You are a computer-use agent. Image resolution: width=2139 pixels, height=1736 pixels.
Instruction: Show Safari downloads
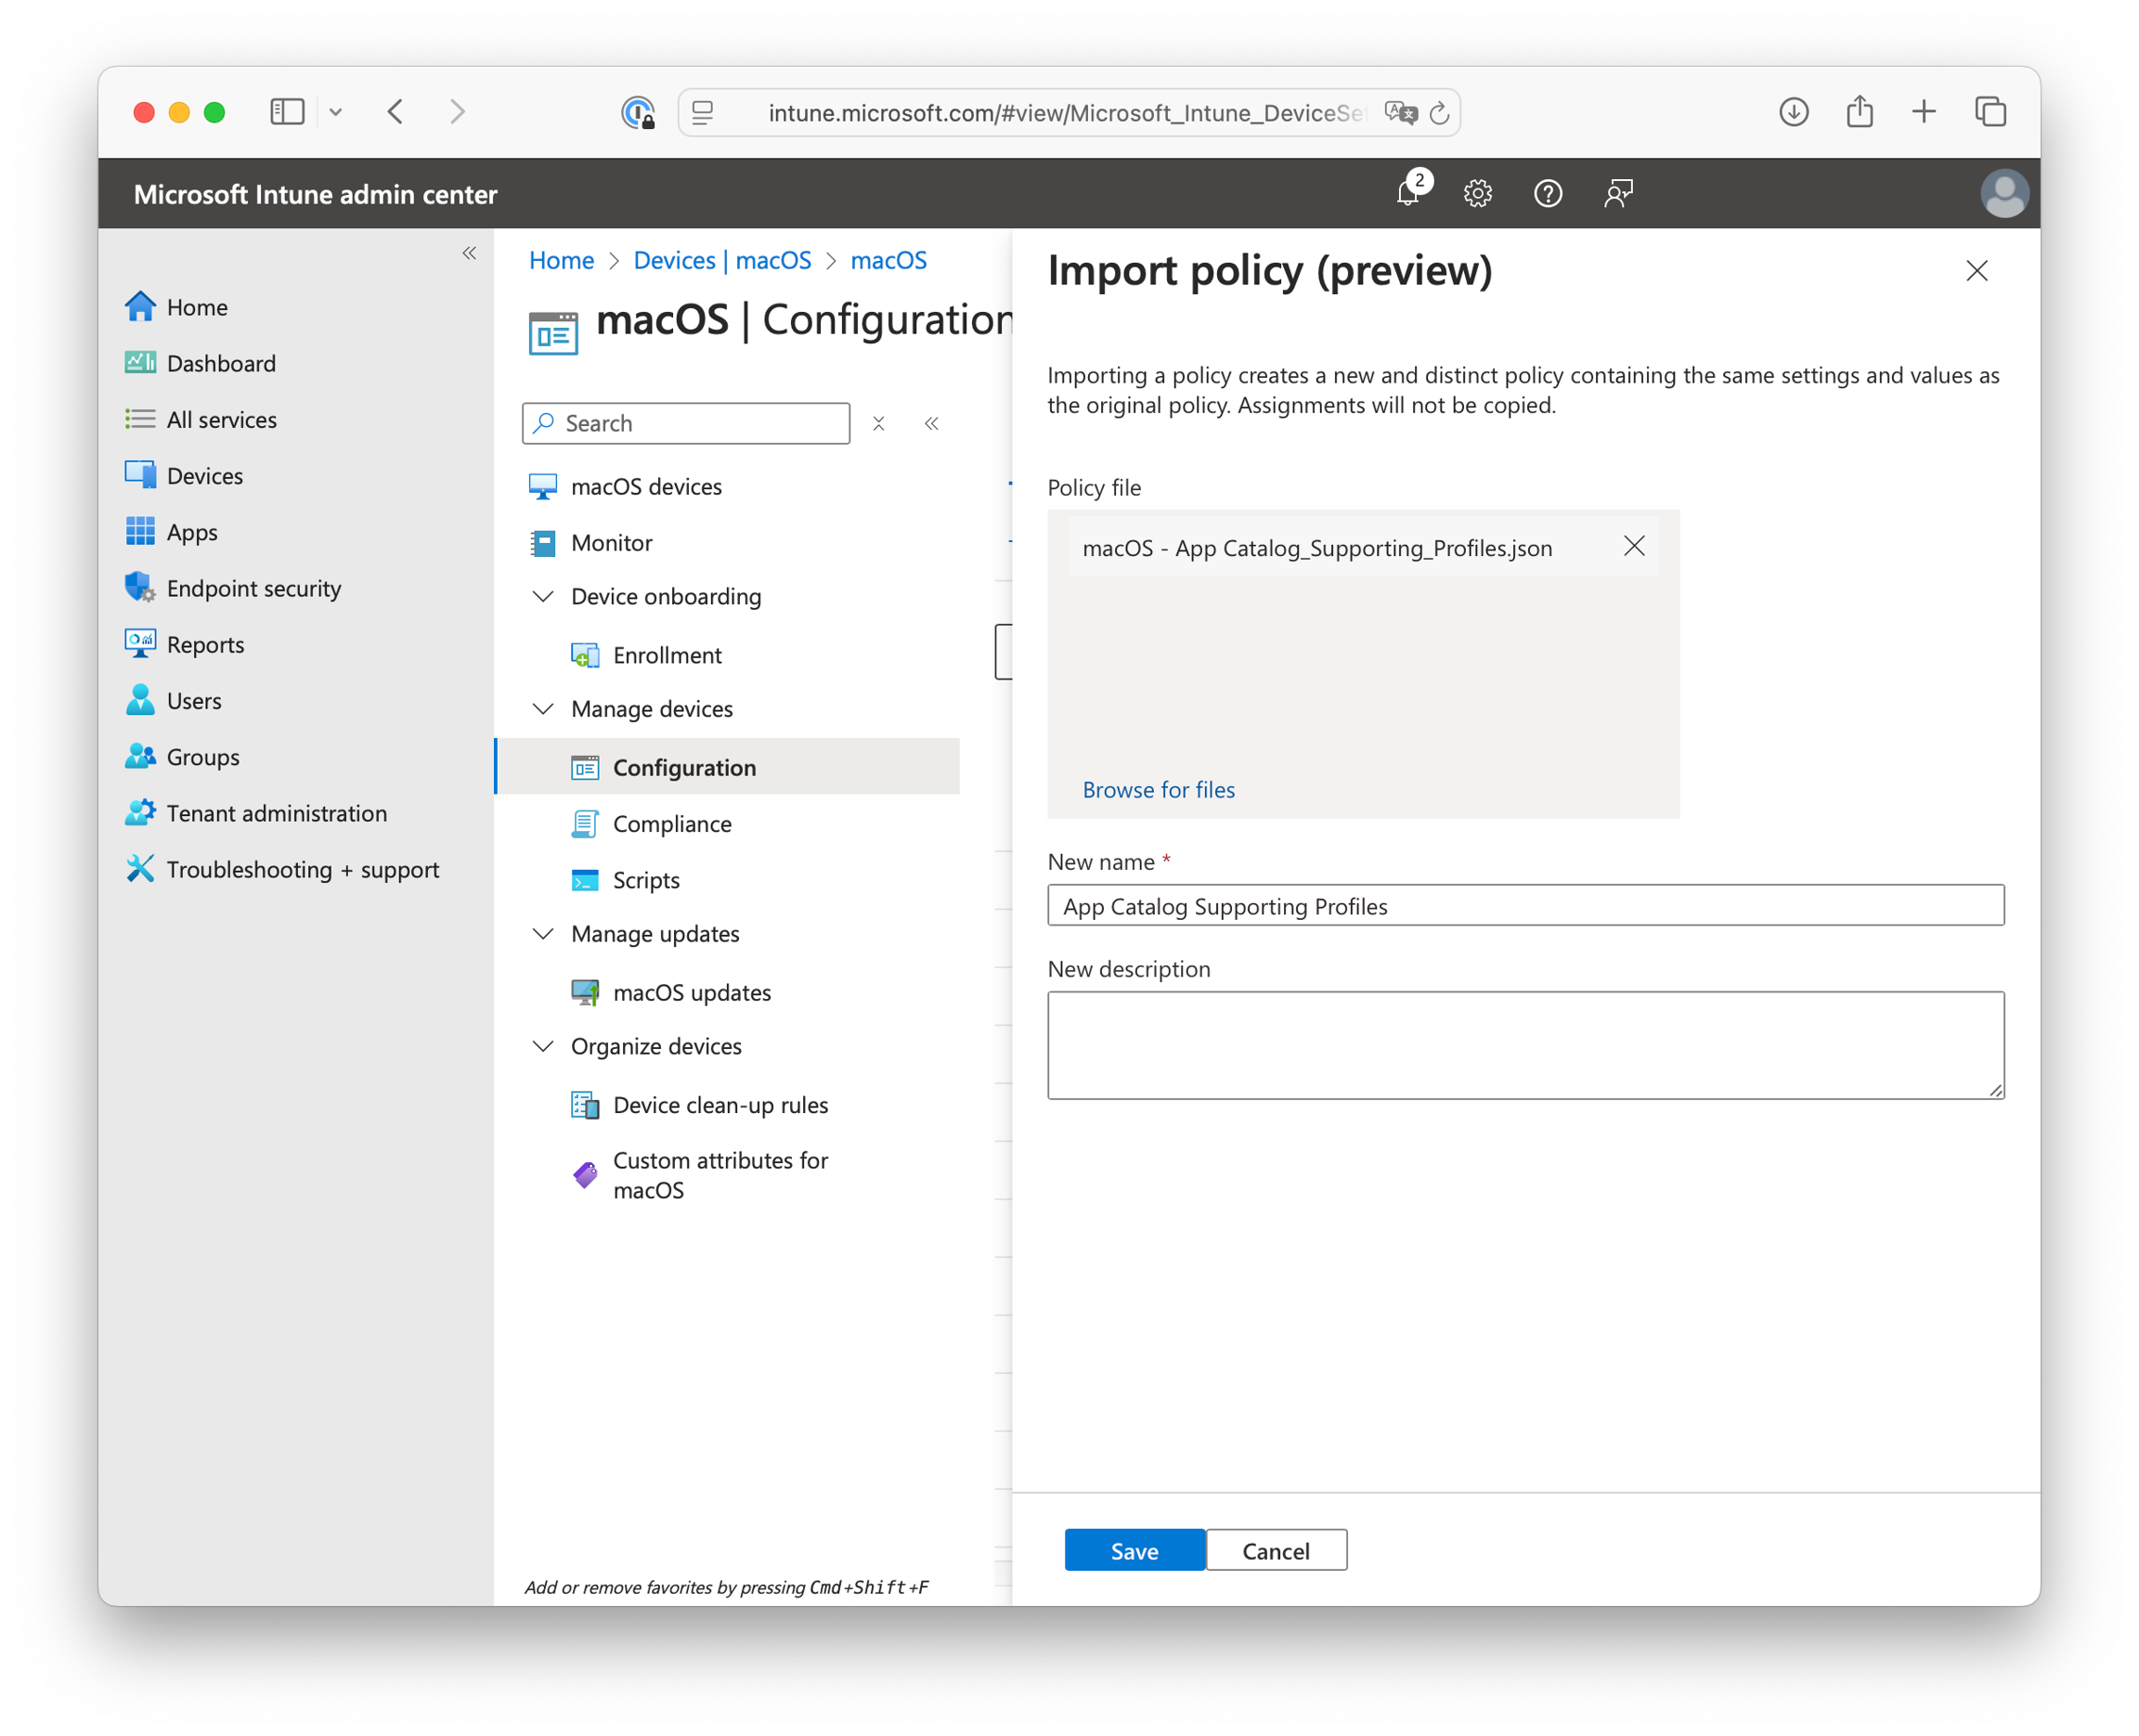coord(1793,112)
